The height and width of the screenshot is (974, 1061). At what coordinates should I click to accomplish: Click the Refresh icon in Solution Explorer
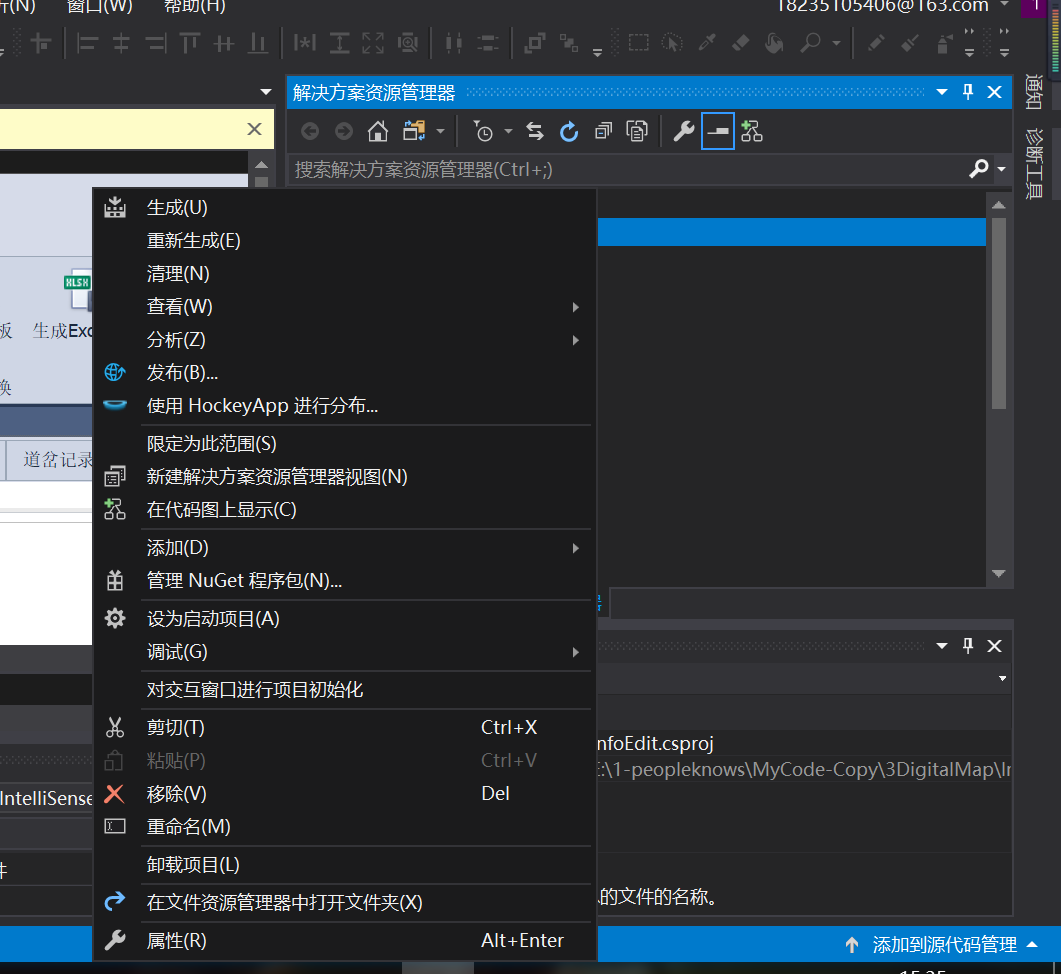(x=569, y=131)
